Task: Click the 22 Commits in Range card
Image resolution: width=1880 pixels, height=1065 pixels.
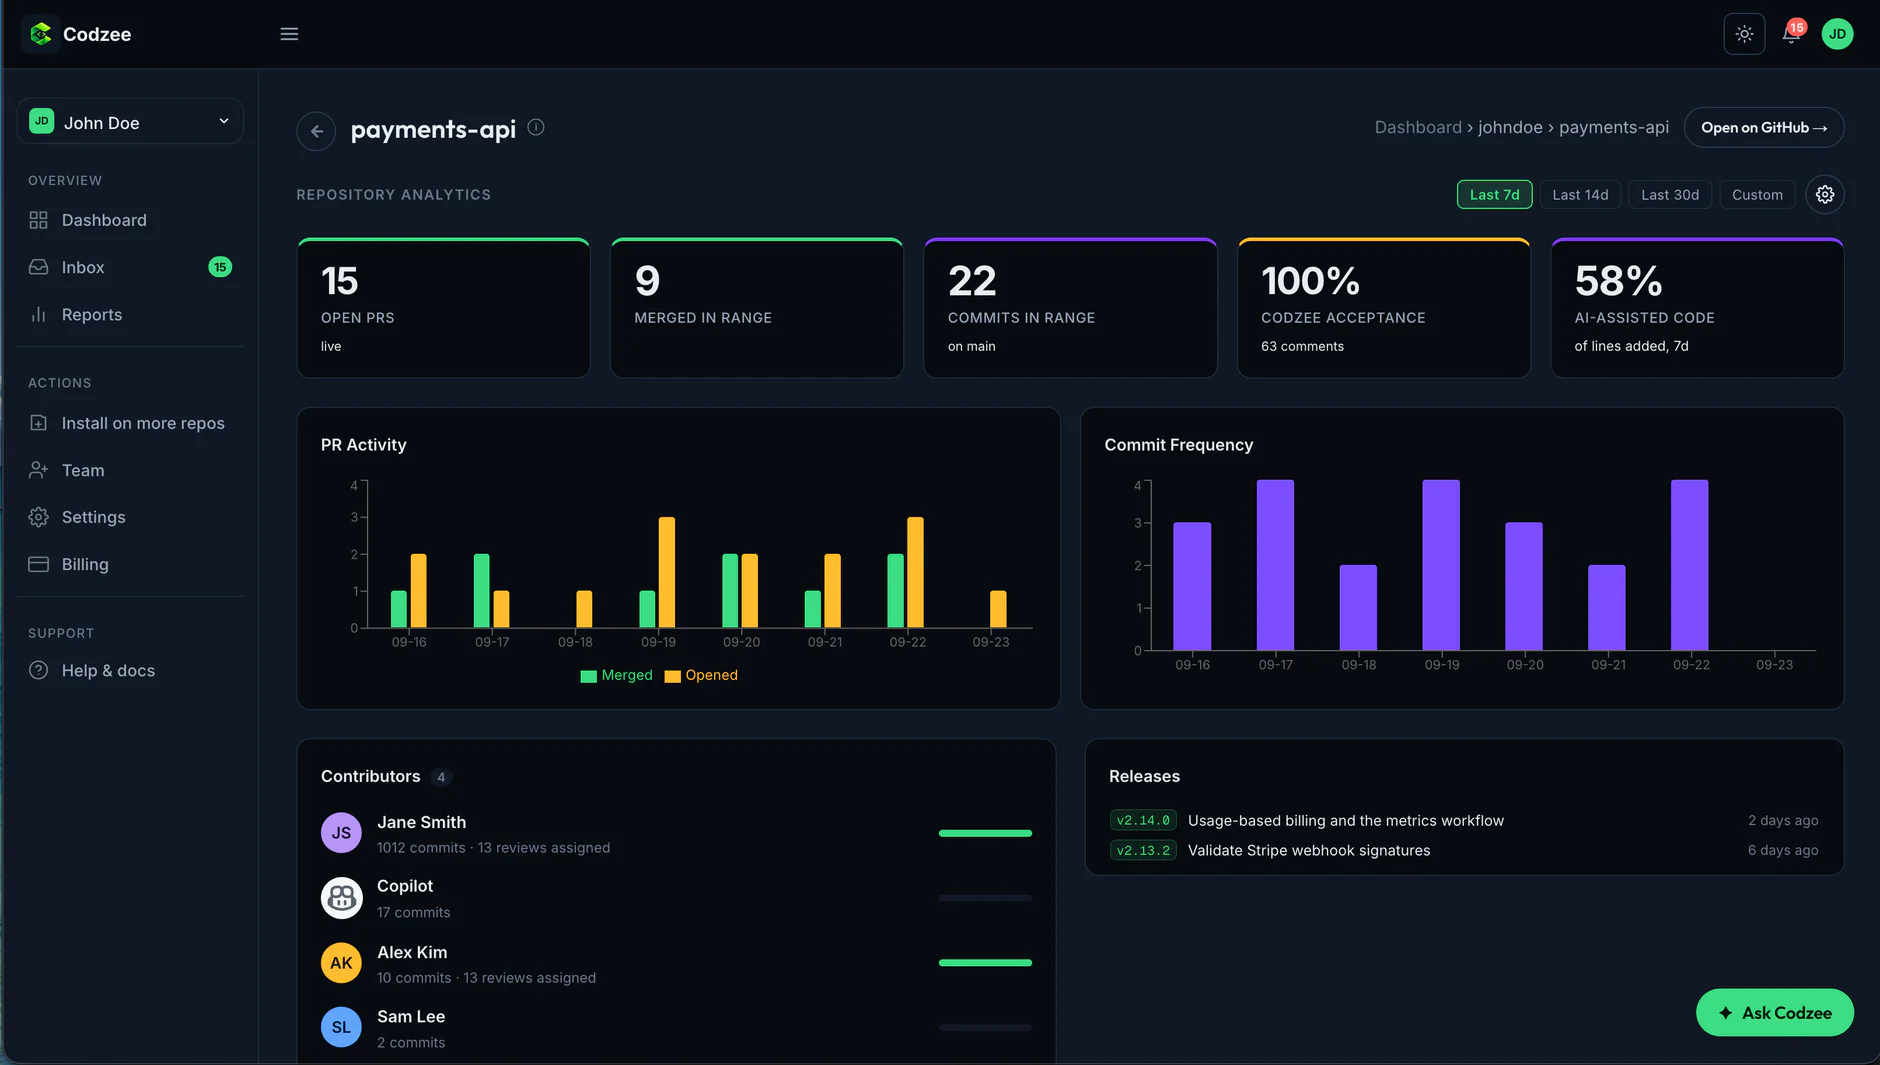Action: point(1070,308)
